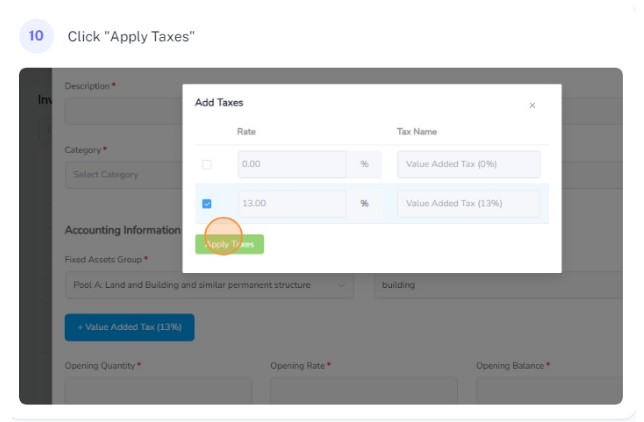Click the + Value Added Tax (13%) button
Screen dimensions: 644x422
(x=129, y=327)
